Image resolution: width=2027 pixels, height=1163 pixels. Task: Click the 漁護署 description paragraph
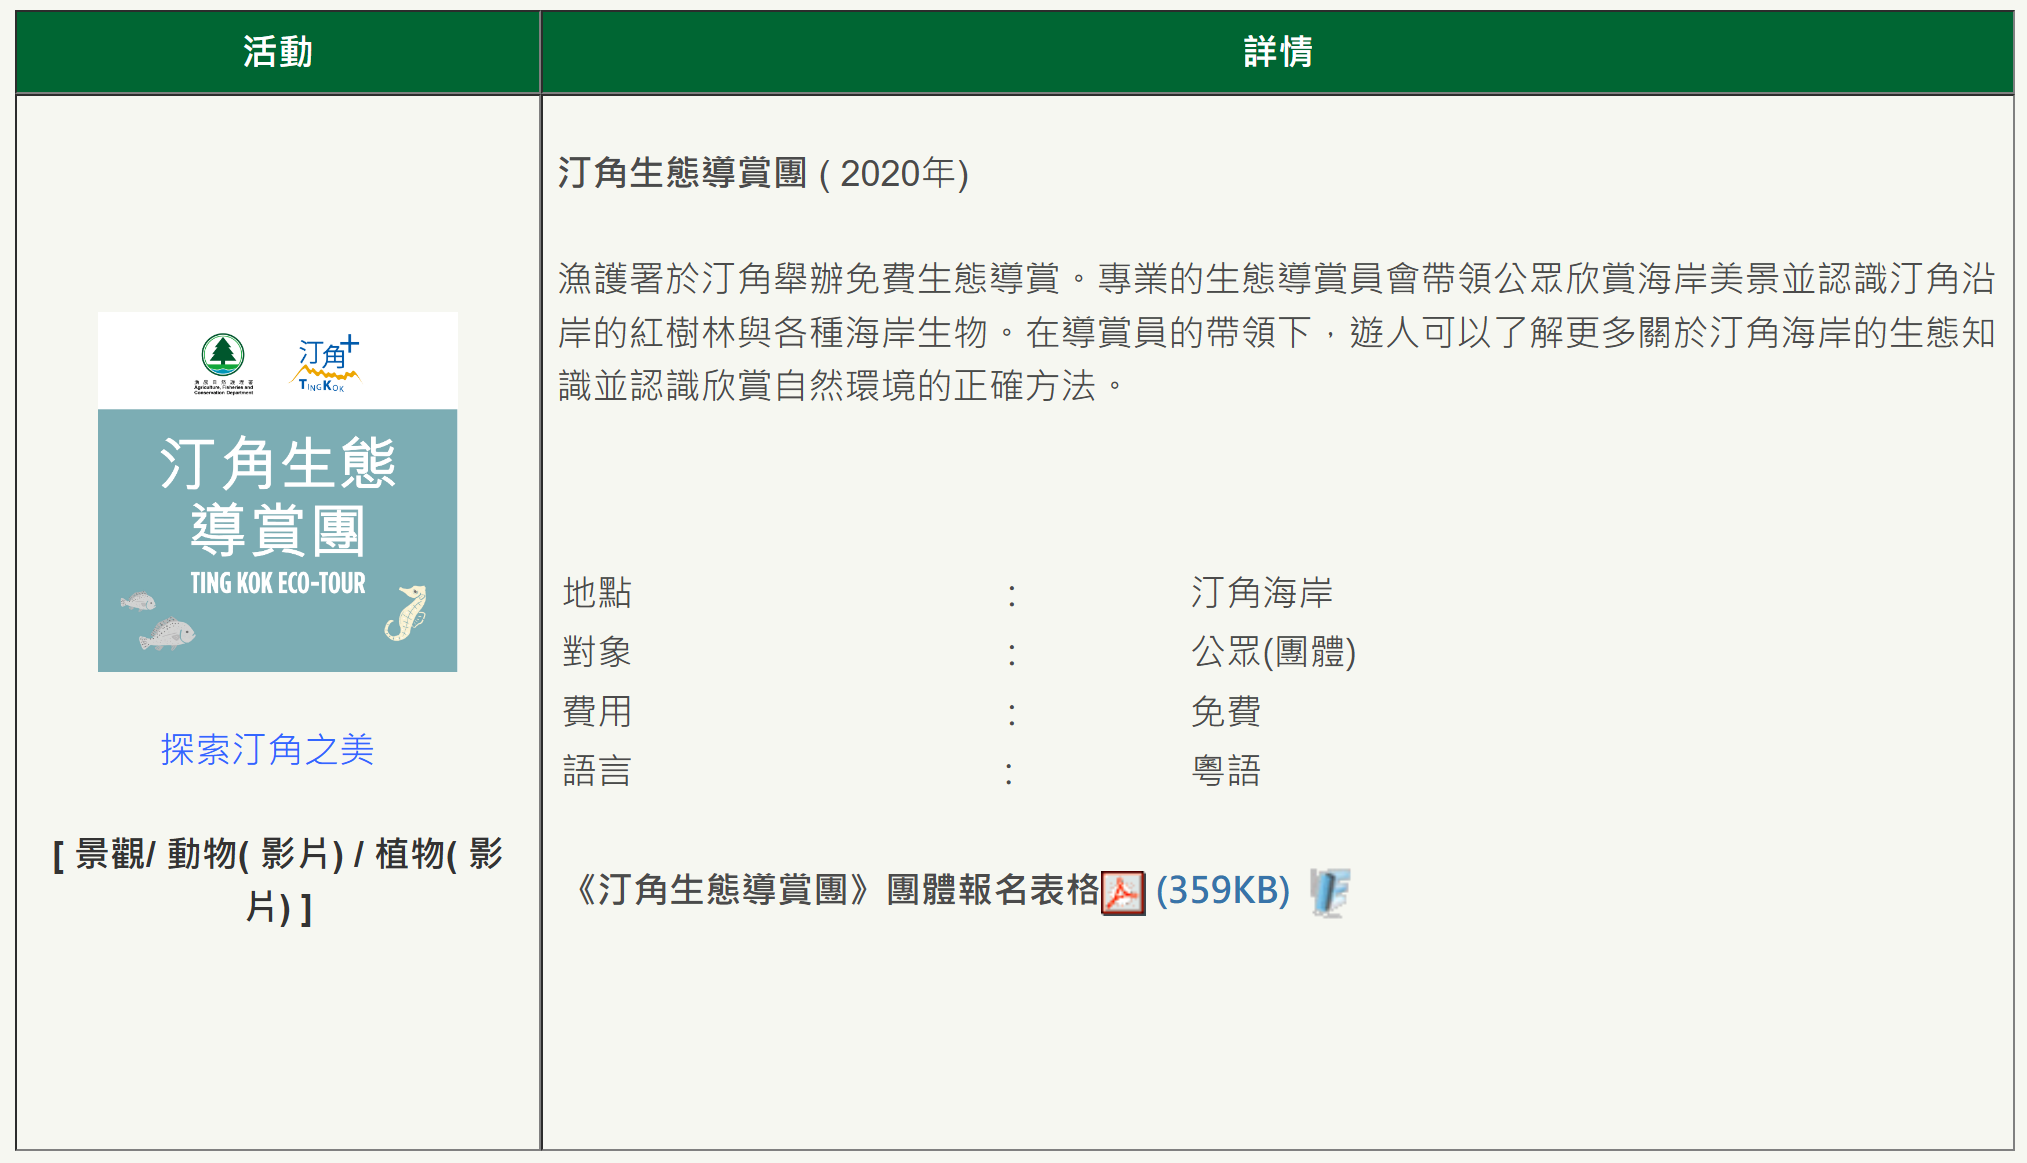tap(1276, 332)
